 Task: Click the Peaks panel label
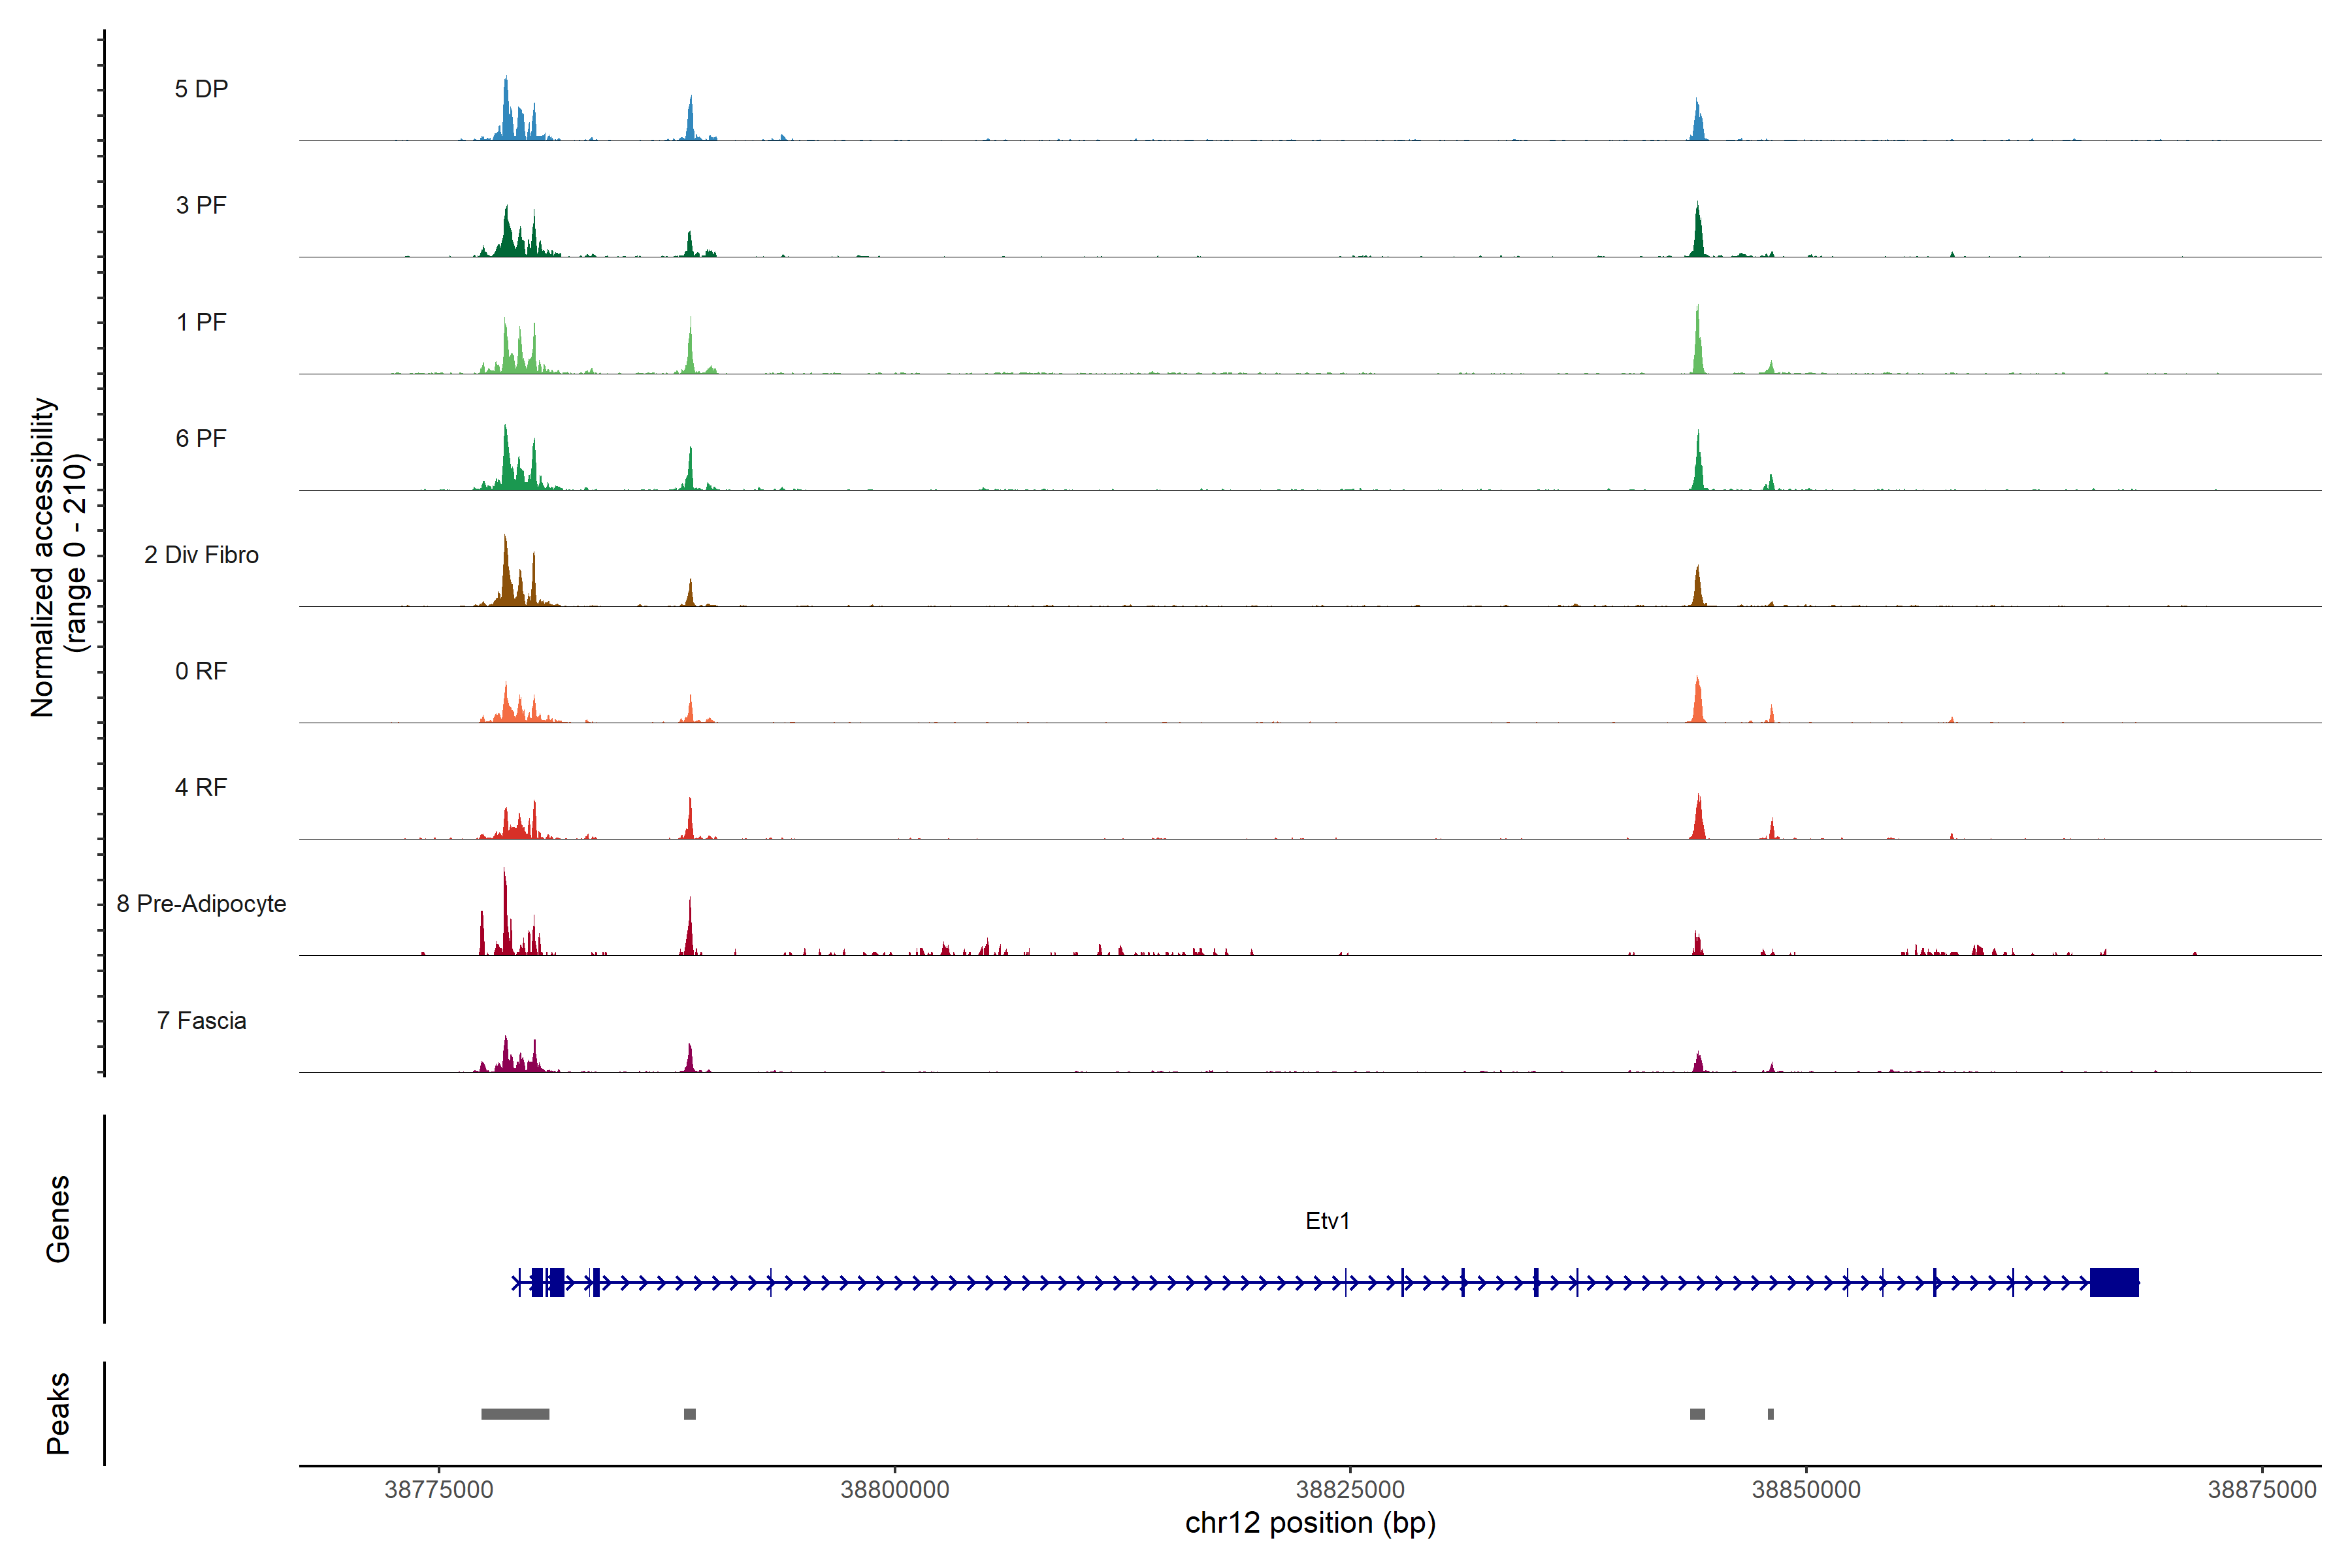click(58, 1413)
